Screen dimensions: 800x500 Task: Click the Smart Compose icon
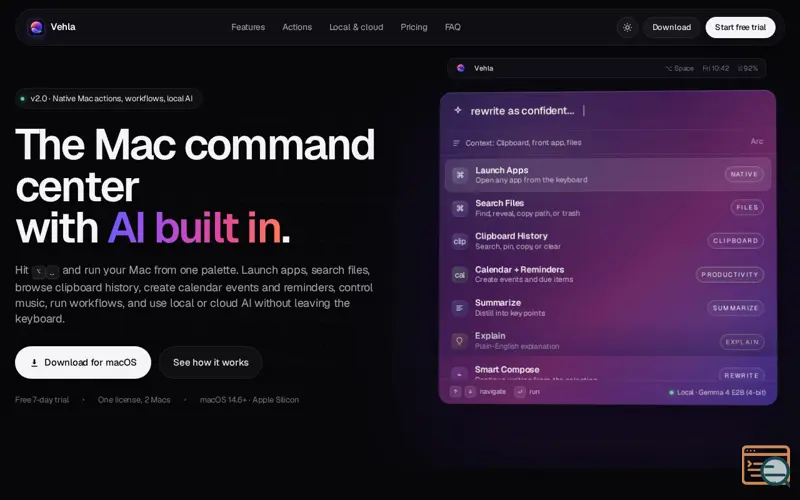pos(460,373)
